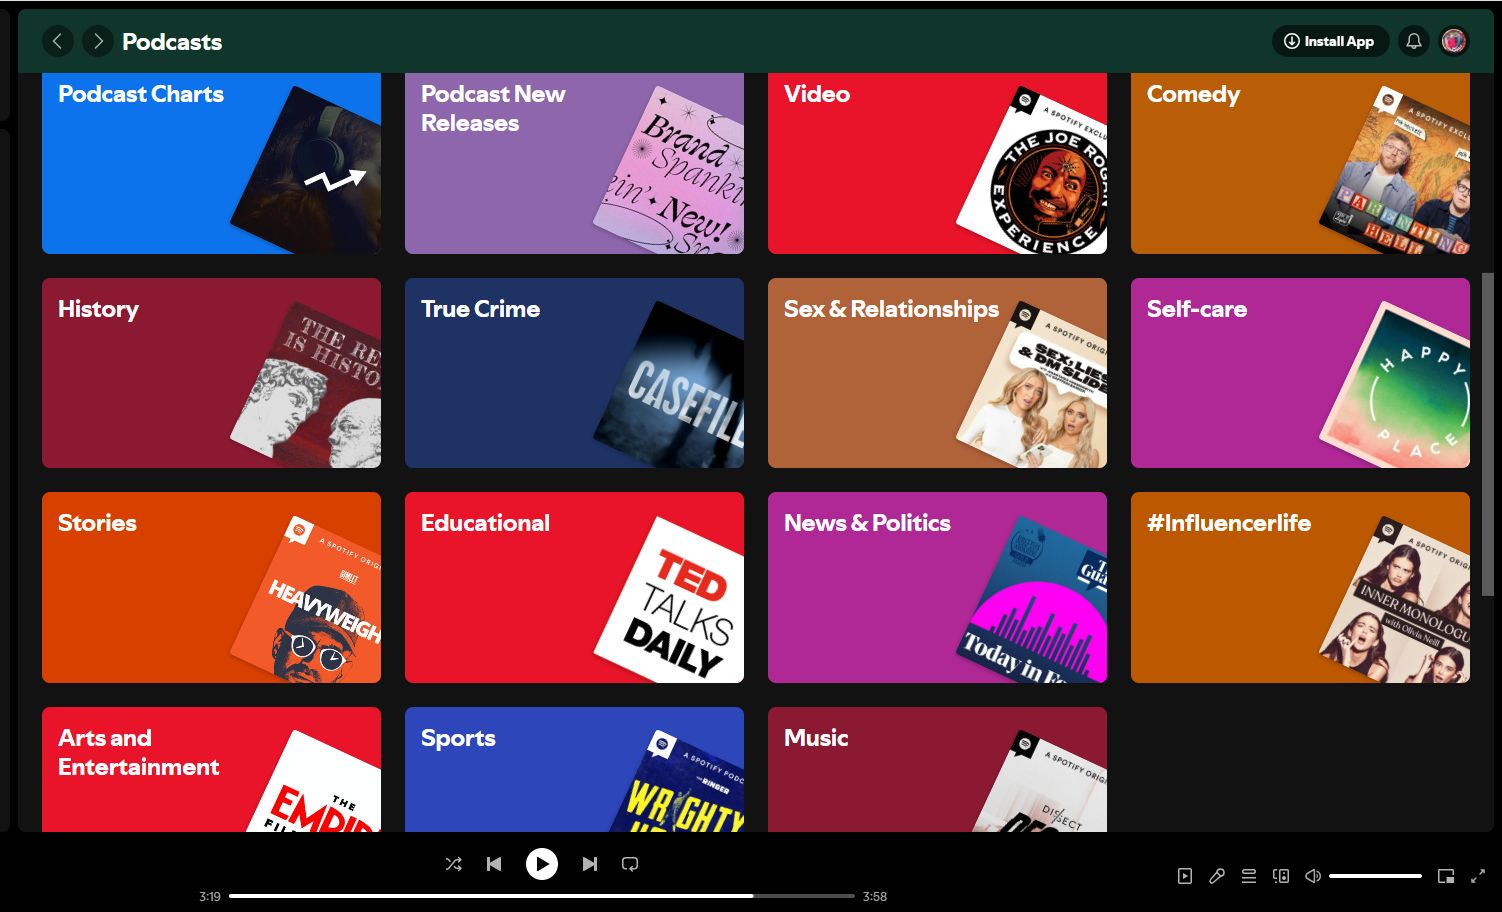Enter full screen mode icon
Image resolution: width=1502 pixels, height=912 pixels.
(x=1478, y=876)
